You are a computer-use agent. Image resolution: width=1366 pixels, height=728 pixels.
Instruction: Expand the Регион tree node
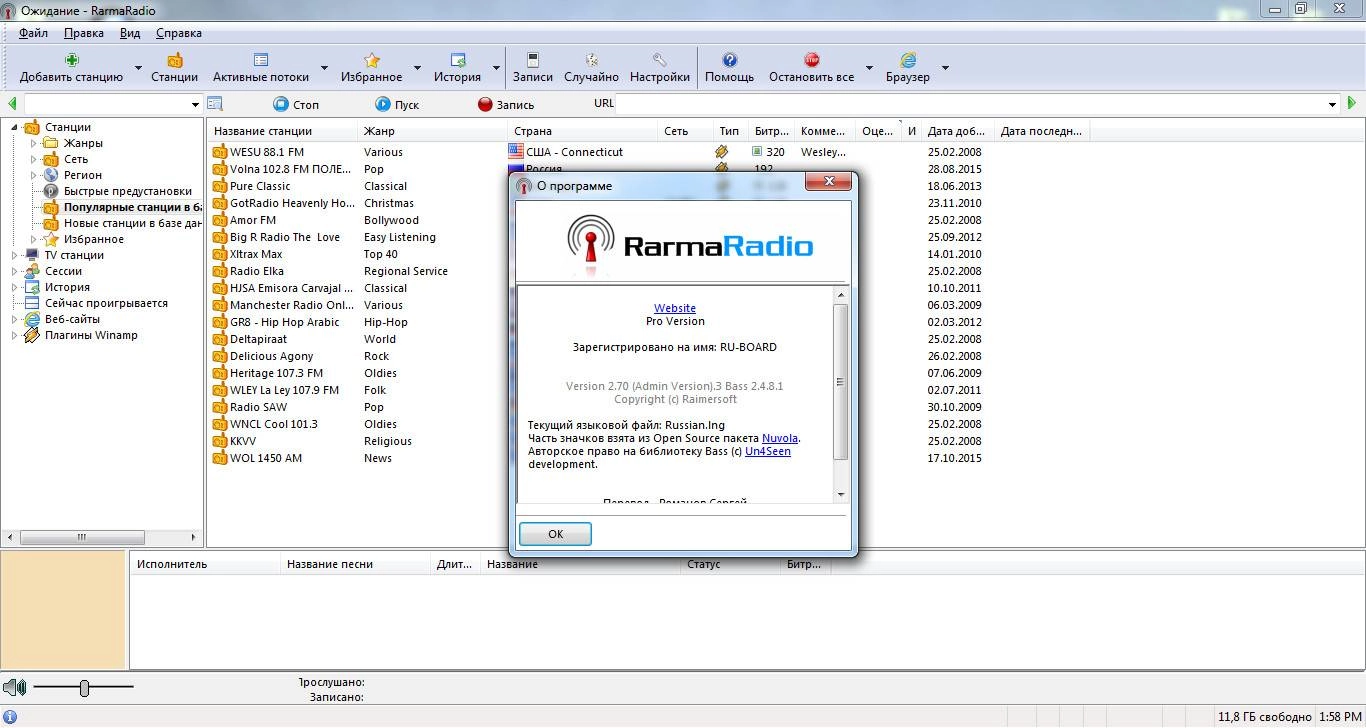coord(33,175)
